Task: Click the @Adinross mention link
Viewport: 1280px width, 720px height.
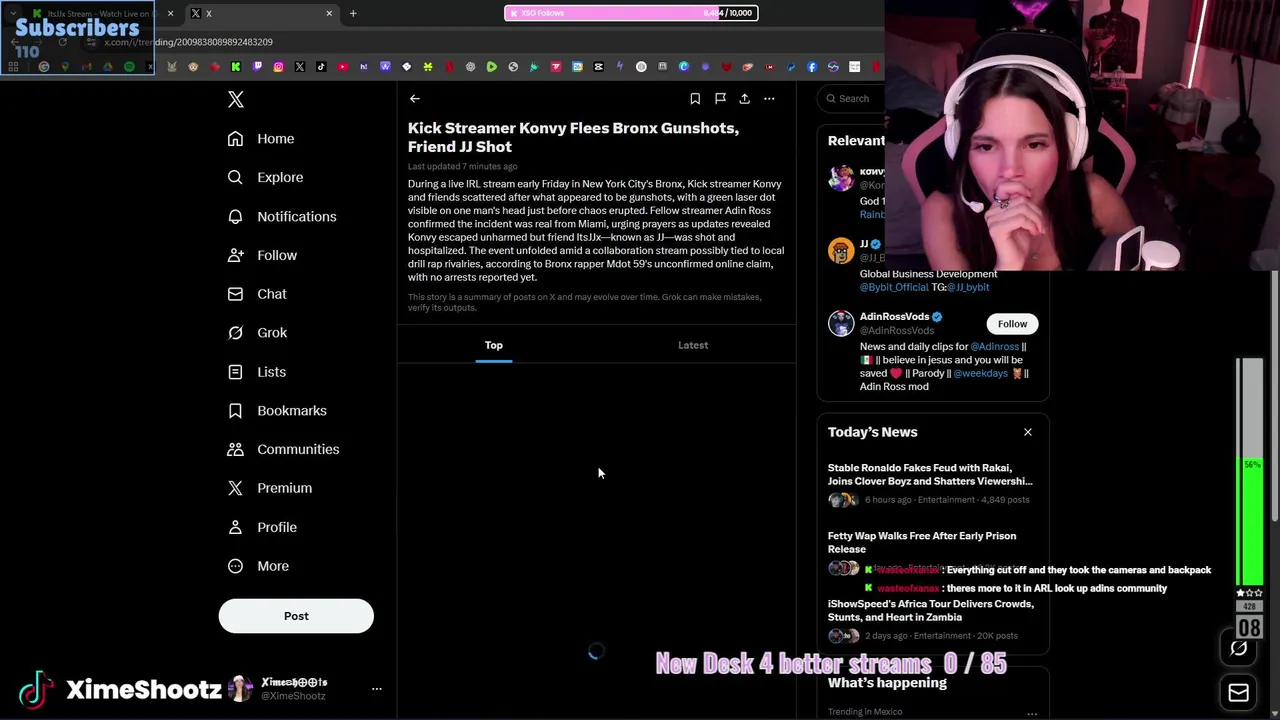Action: pos(994,347)
